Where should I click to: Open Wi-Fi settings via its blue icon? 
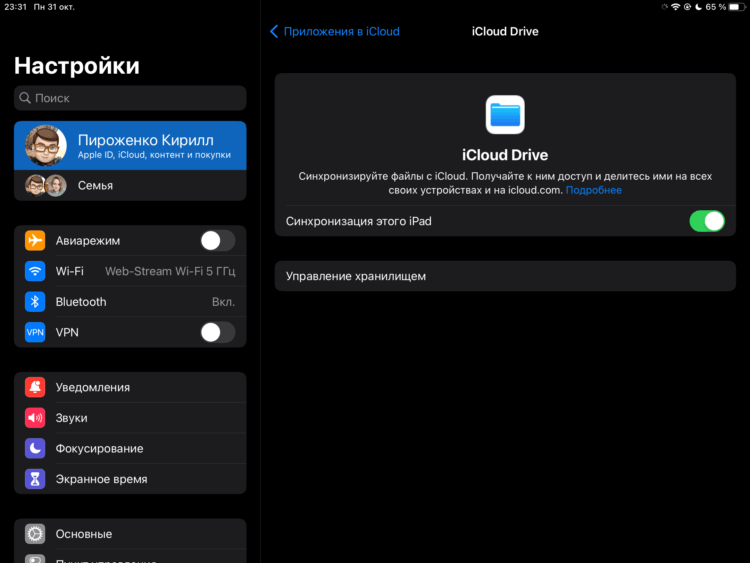(x=35, y=271)
